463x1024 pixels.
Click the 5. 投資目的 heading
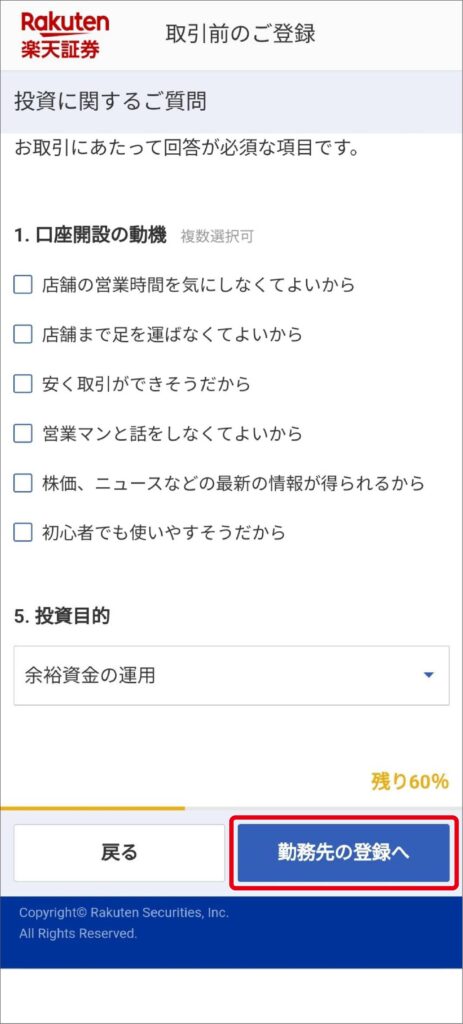coord(62,616)
